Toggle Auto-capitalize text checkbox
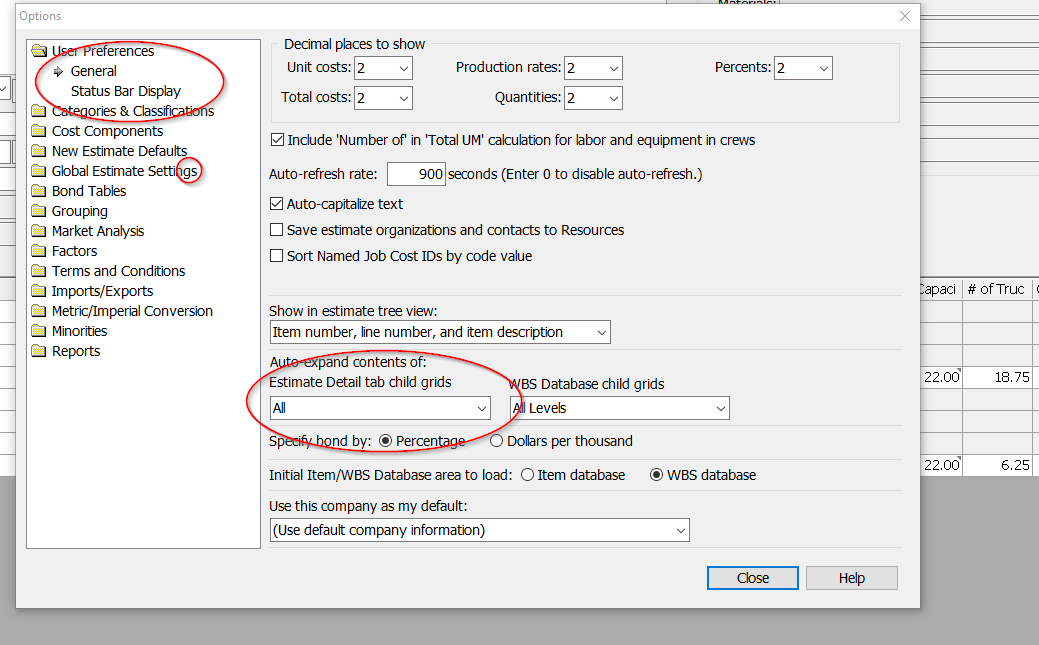 coord(277,204)
